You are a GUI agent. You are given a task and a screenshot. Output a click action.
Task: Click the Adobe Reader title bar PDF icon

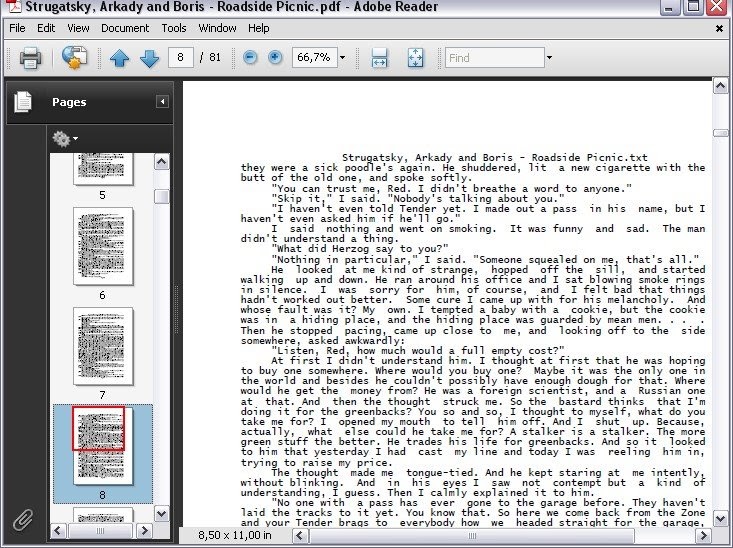(x=14, y=6)
